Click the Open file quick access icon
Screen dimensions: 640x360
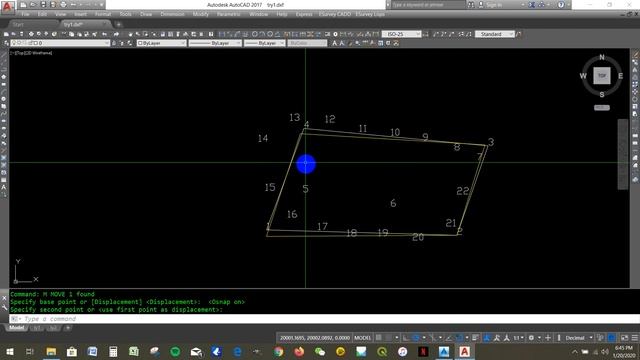coord(33,5)
